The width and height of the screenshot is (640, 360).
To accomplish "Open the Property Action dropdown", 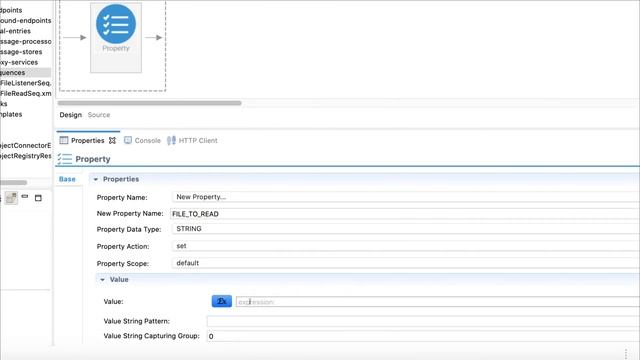I will tap(406, 246).
